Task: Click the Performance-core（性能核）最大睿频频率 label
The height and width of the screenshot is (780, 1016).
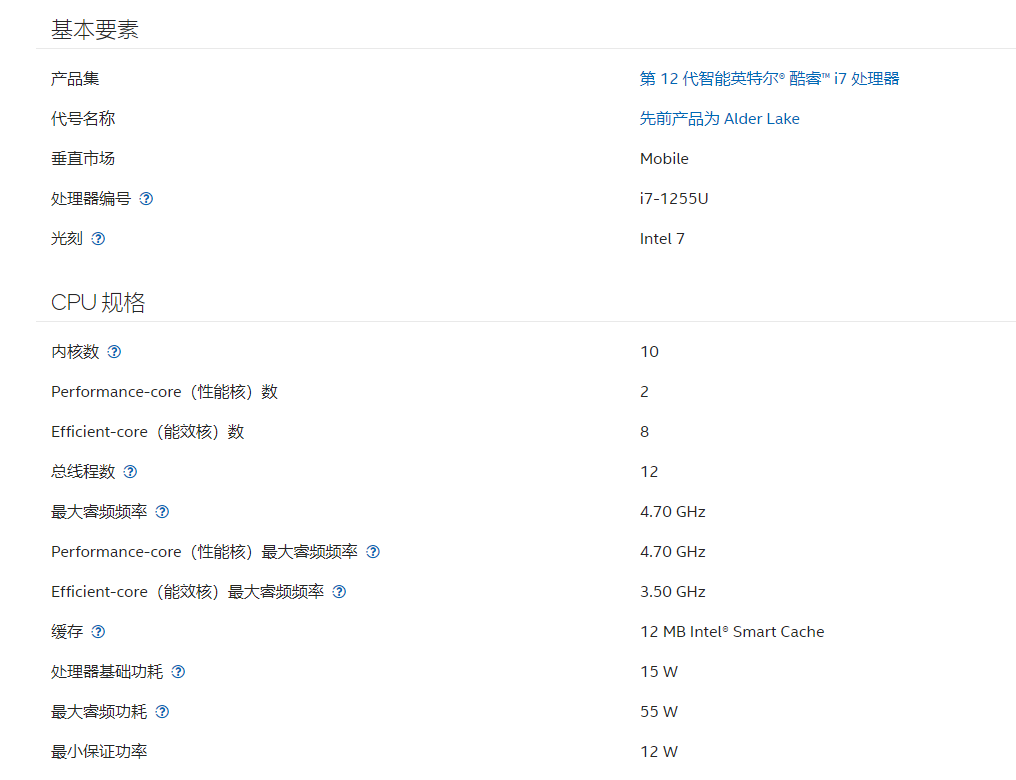Action: pos(204,552)
